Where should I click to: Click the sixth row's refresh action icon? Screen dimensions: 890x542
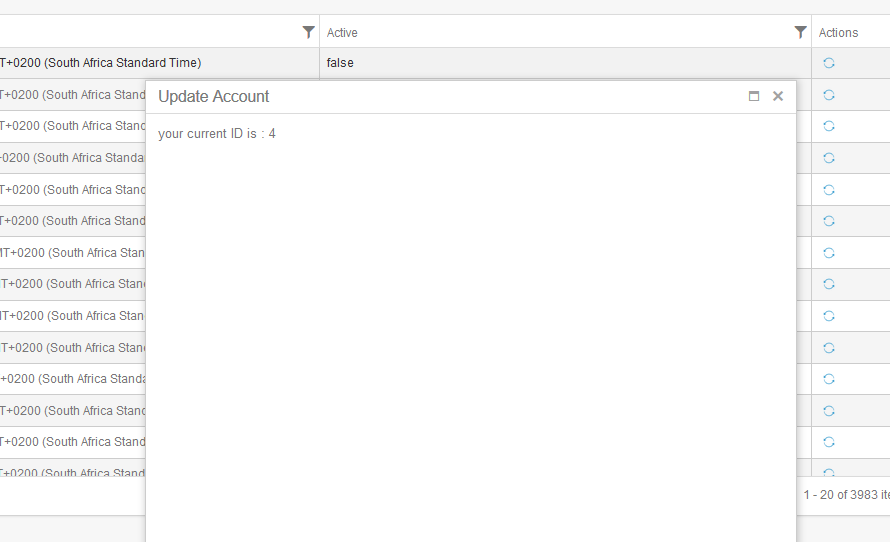click(x=829, y=221)
